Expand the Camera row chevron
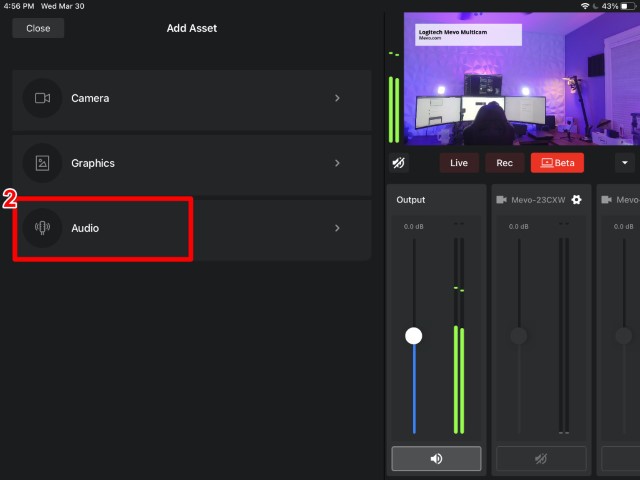Viewport: 640px width, 480px height. click(337, 98)
